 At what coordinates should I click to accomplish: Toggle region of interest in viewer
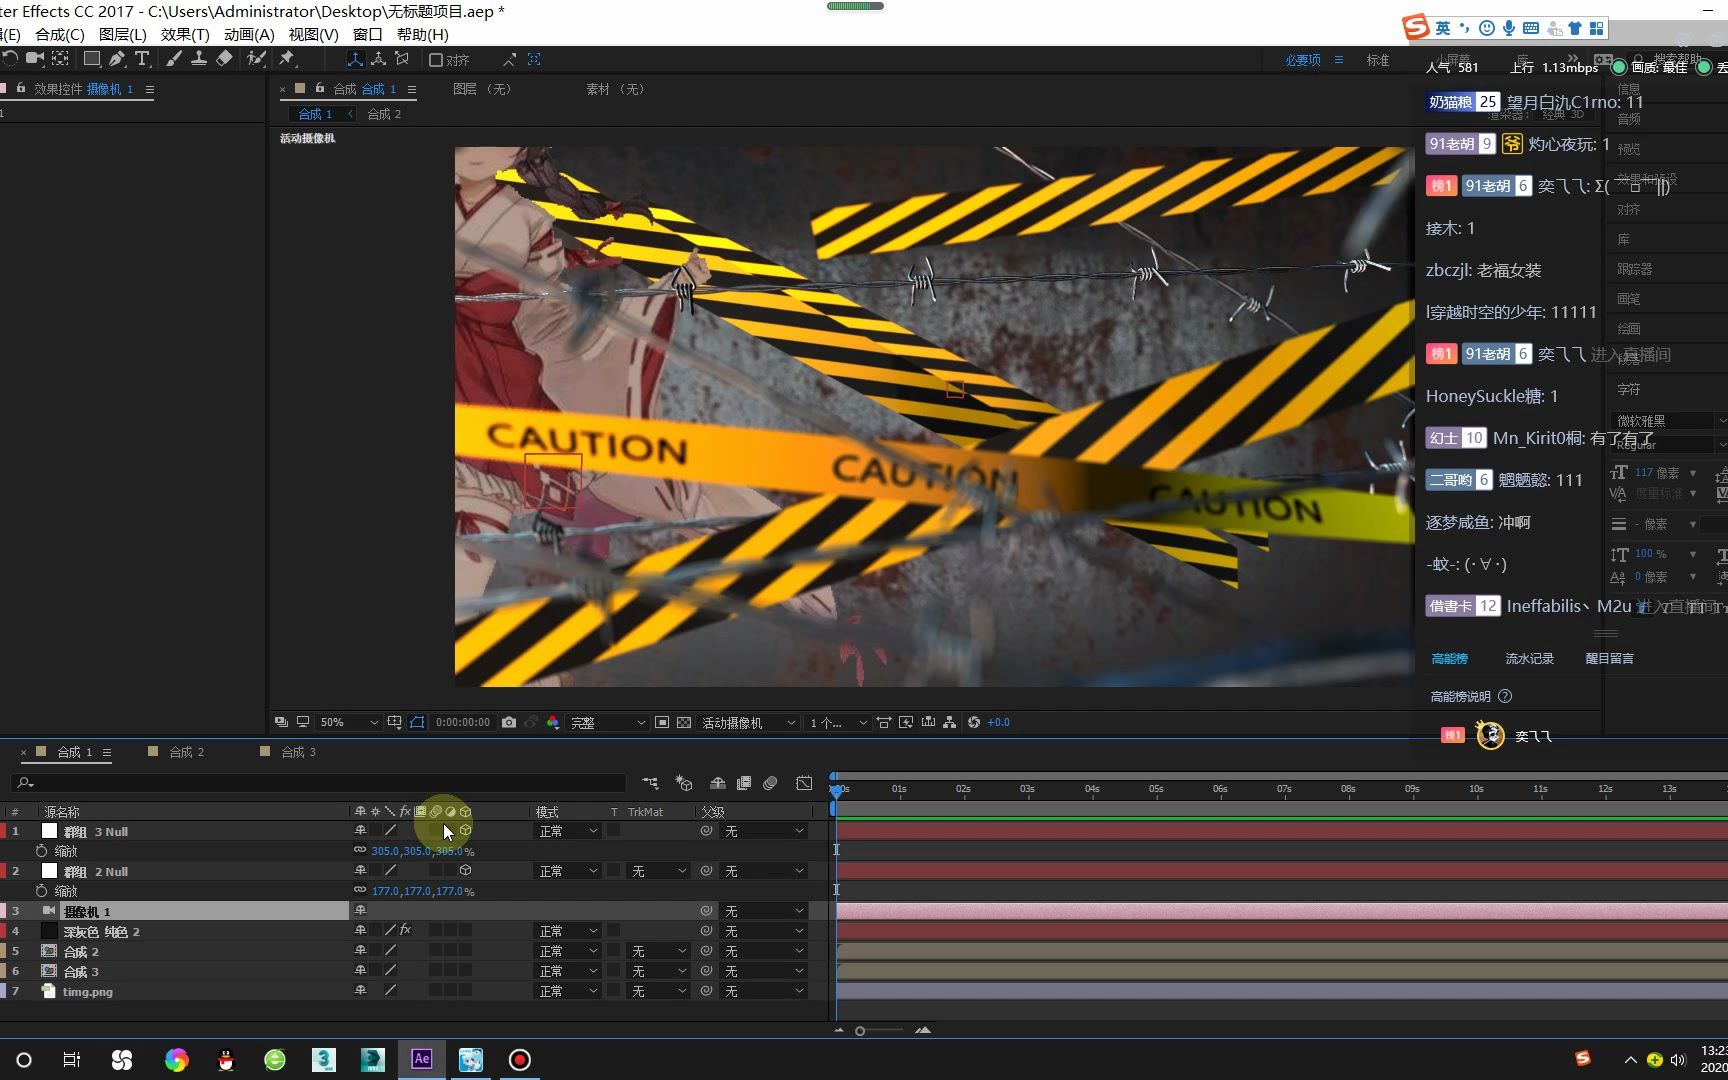[662, 722]
